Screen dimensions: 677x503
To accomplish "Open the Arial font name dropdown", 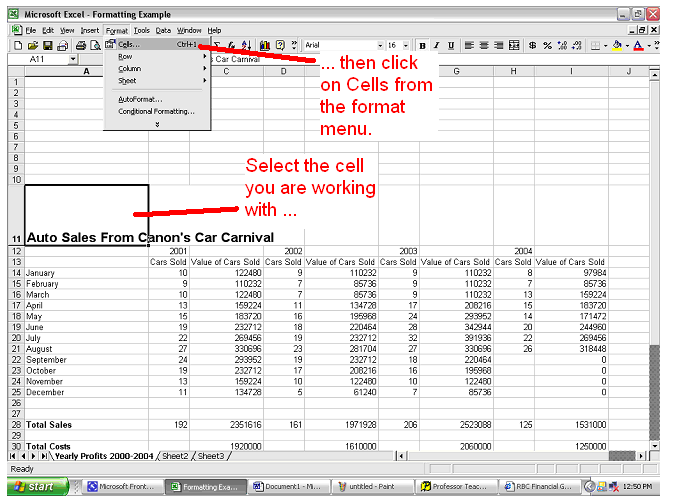I will click(x=380, y=45).
